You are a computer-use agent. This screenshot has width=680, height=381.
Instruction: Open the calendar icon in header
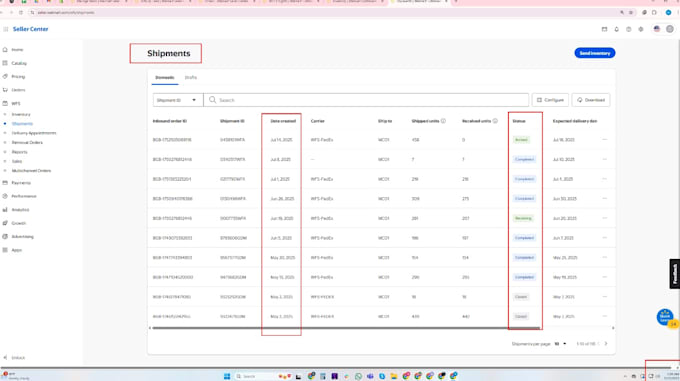(x=604, y=29)
